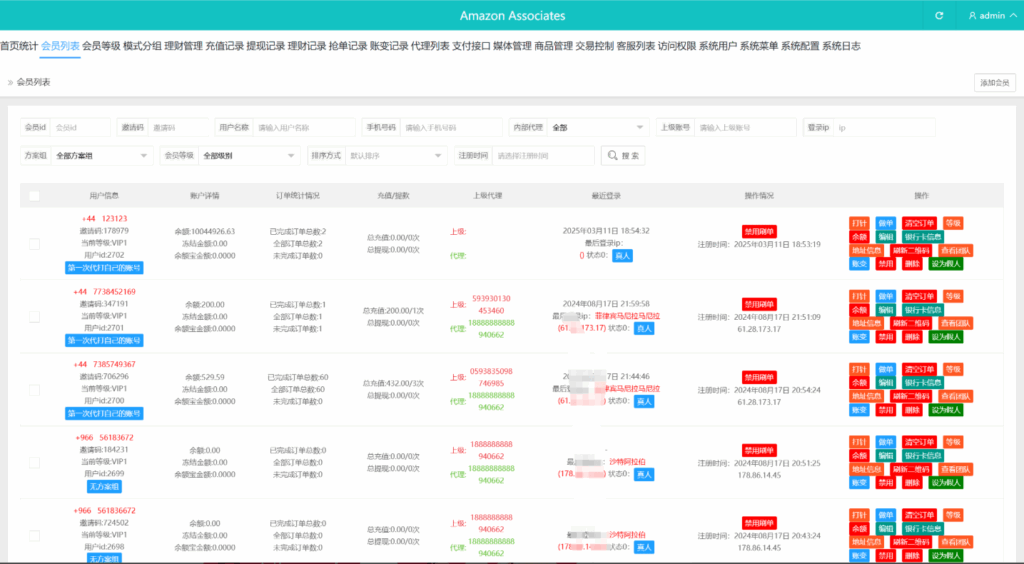Click 银行卡信息 for user 123123
Image resolution: width=1024 pixels, height=564 pixels.
click(923, 237)
